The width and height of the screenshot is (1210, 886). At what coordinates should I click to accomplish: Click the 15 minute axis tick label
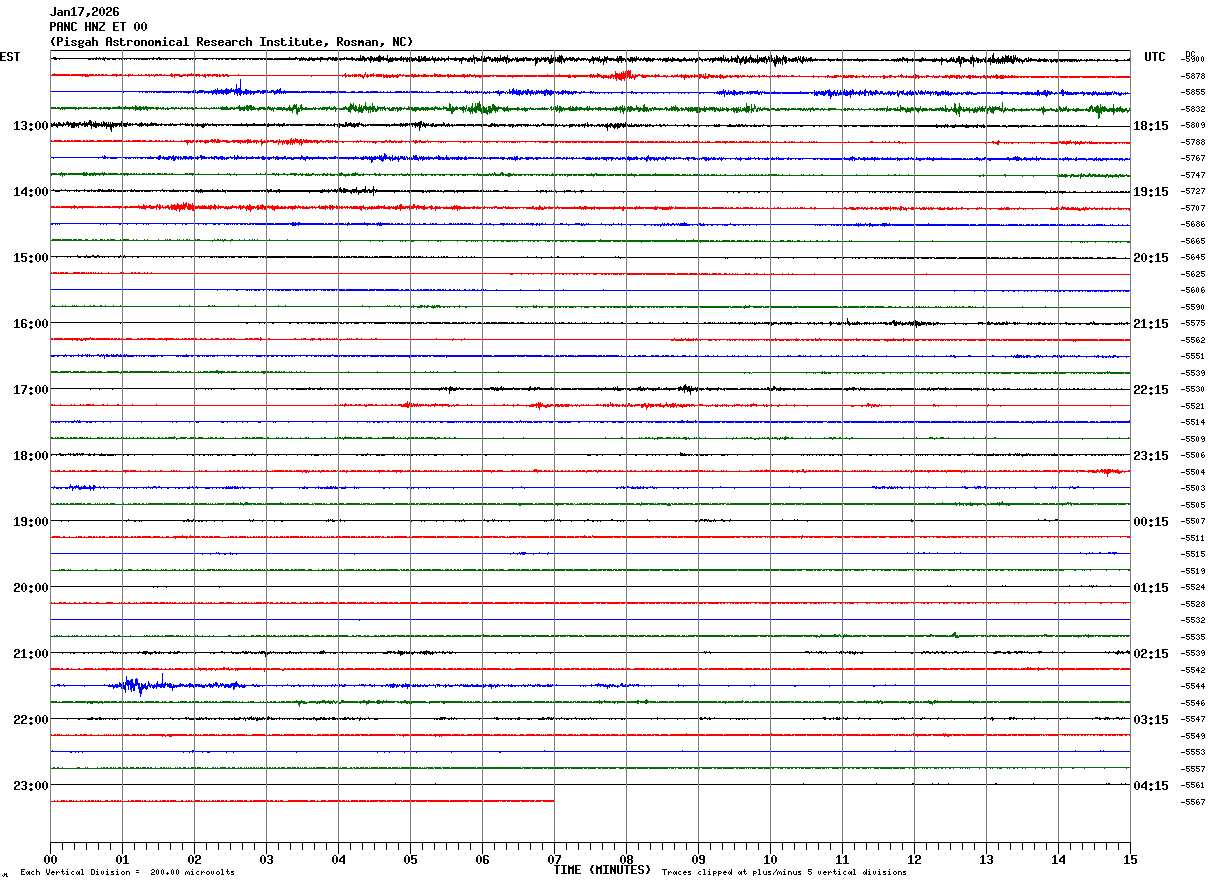[1130, 860]
